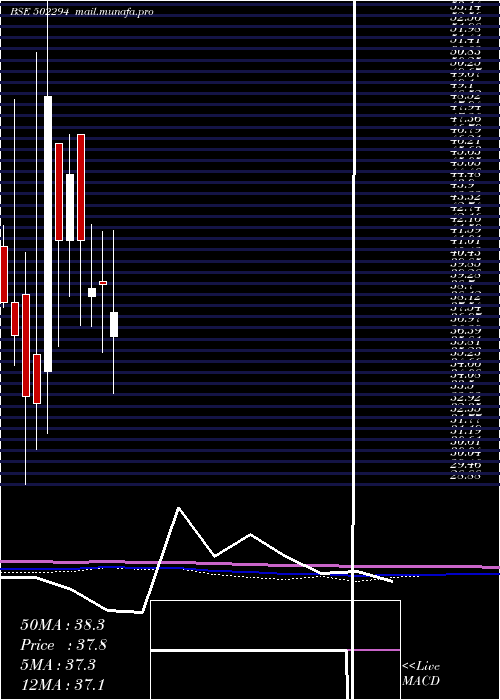500x700 pixels.
Task: Click the peak of the white MACD line
Action: coord(179,508)
